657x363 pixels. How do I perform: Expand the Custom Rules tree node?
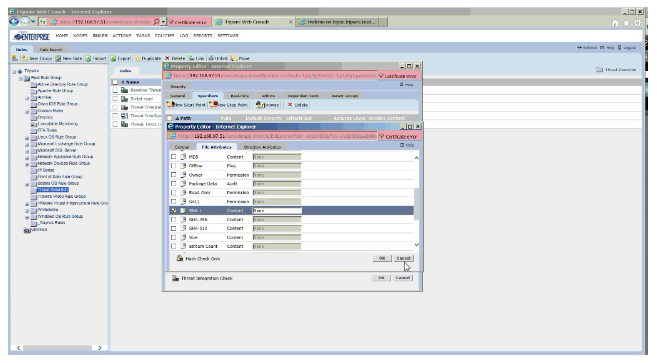(x=27, y=111)
